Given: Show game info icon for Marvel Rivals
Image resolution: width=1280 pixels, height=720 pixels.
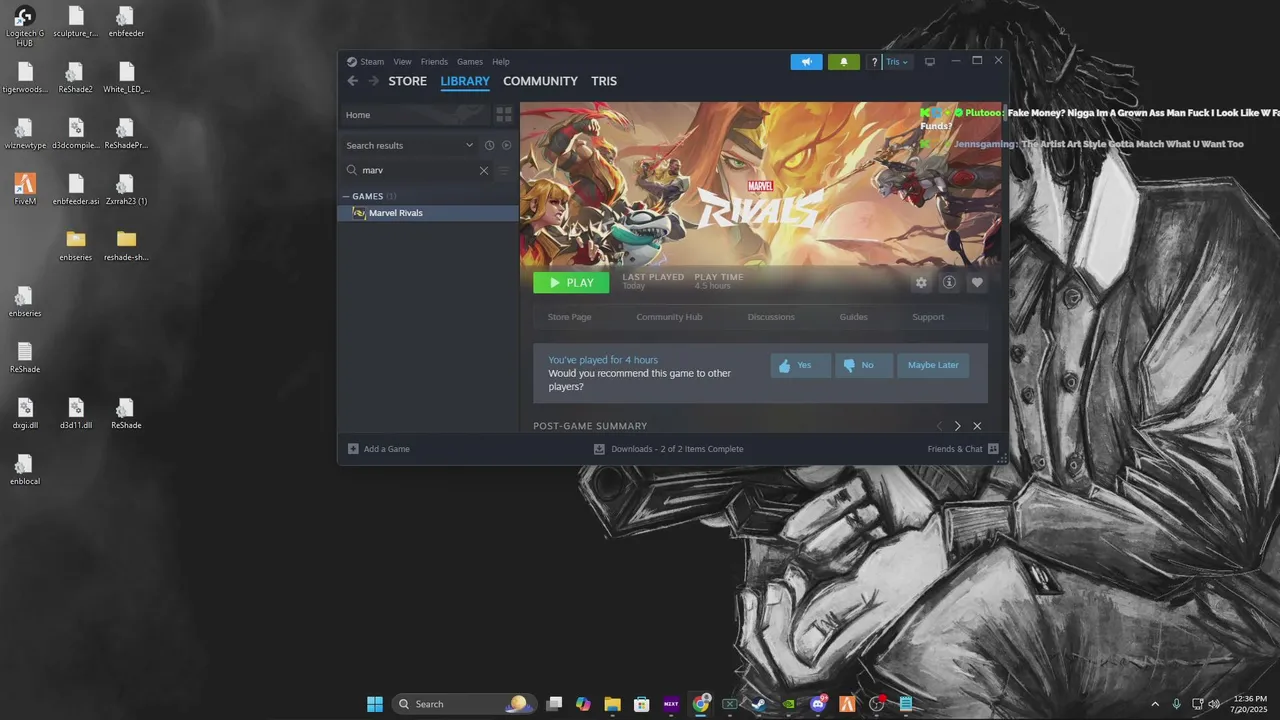Looking at the screenshot, I should click(x=949, y=283).
